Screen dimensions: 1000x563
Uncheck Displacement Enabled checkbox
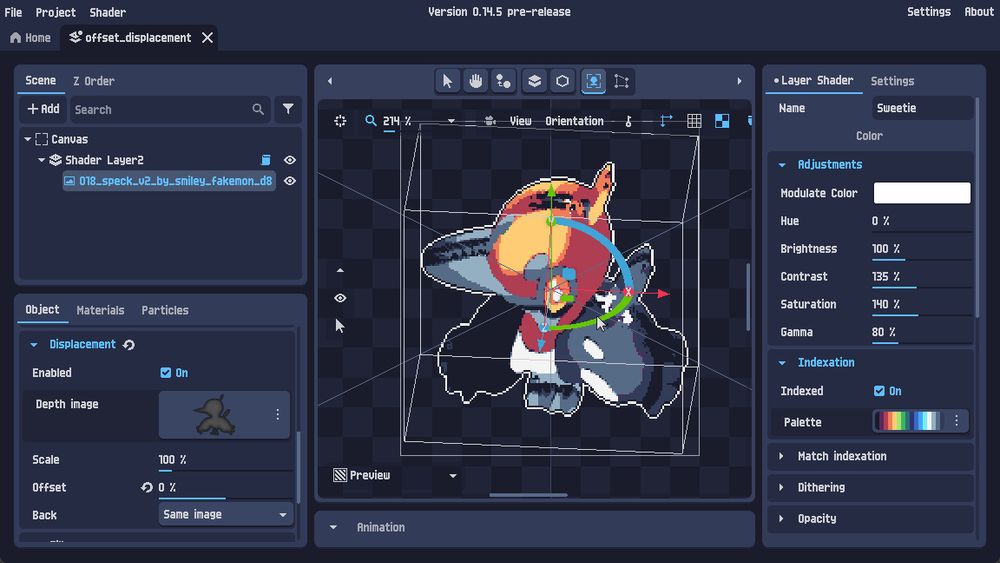(x=166, y=372)
